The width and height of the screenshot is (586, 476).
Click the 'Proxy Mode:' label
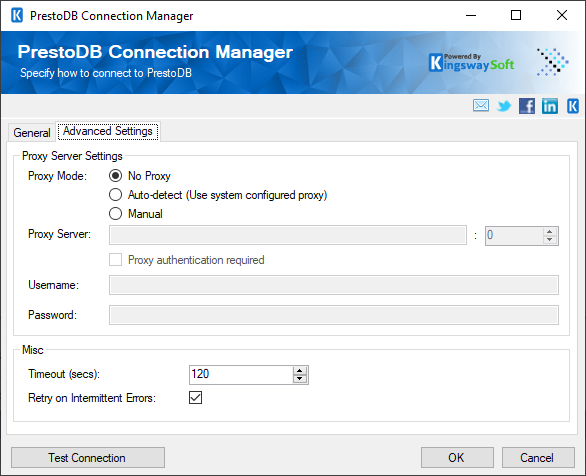point(57,176)
